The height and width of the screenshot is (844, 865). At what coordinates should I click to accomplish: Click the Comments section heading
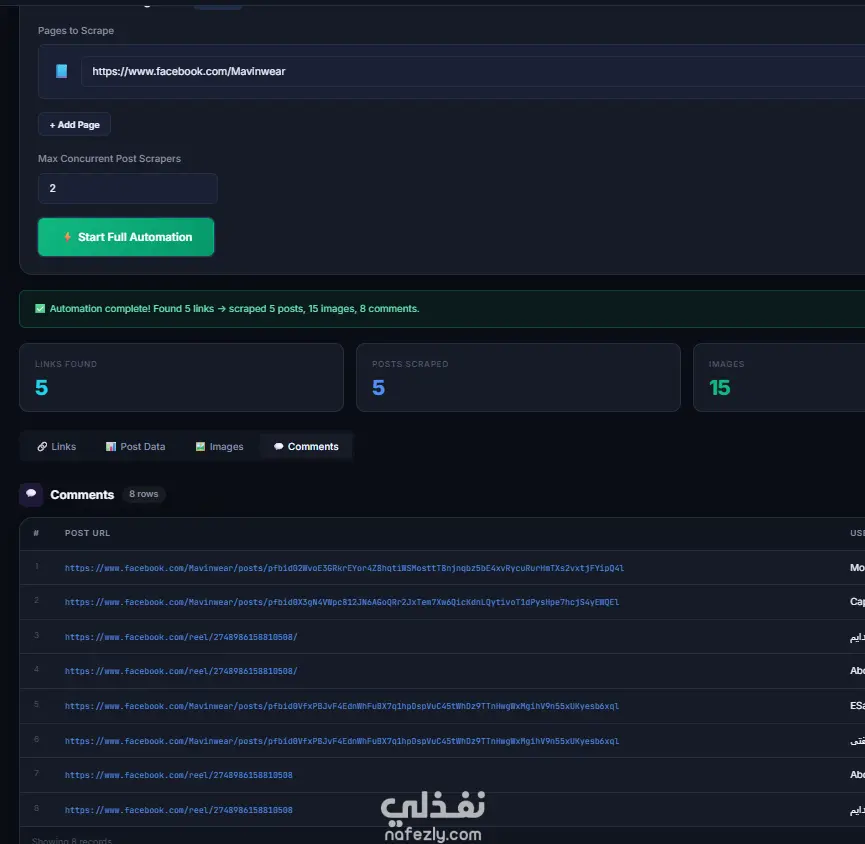click(82, 495)
